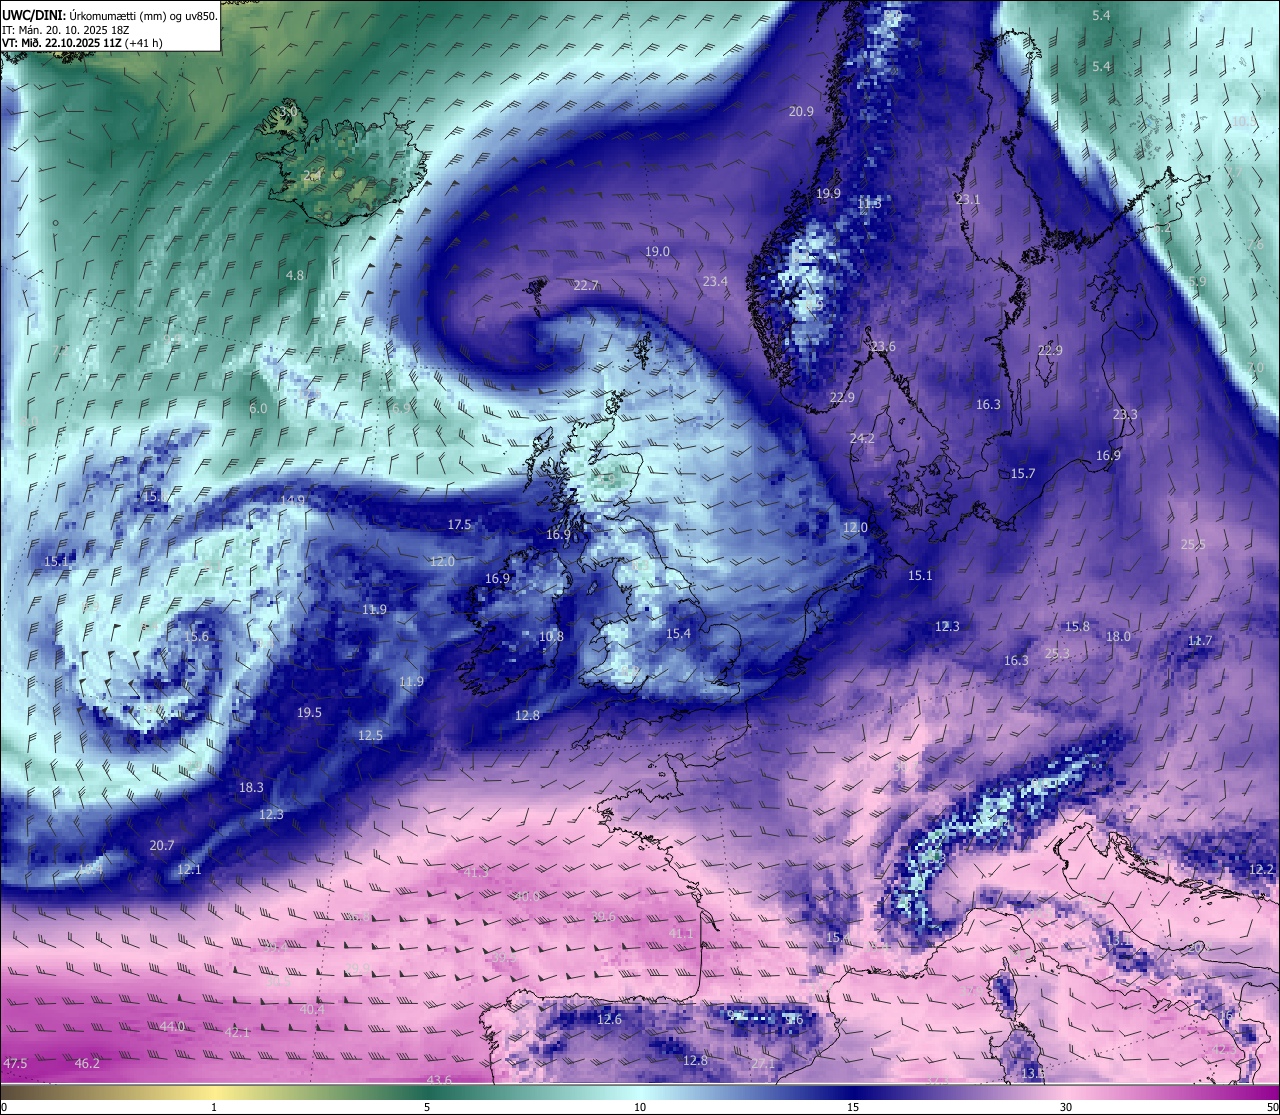Click the 17.5 value west of Scotland

pos(459,525)
